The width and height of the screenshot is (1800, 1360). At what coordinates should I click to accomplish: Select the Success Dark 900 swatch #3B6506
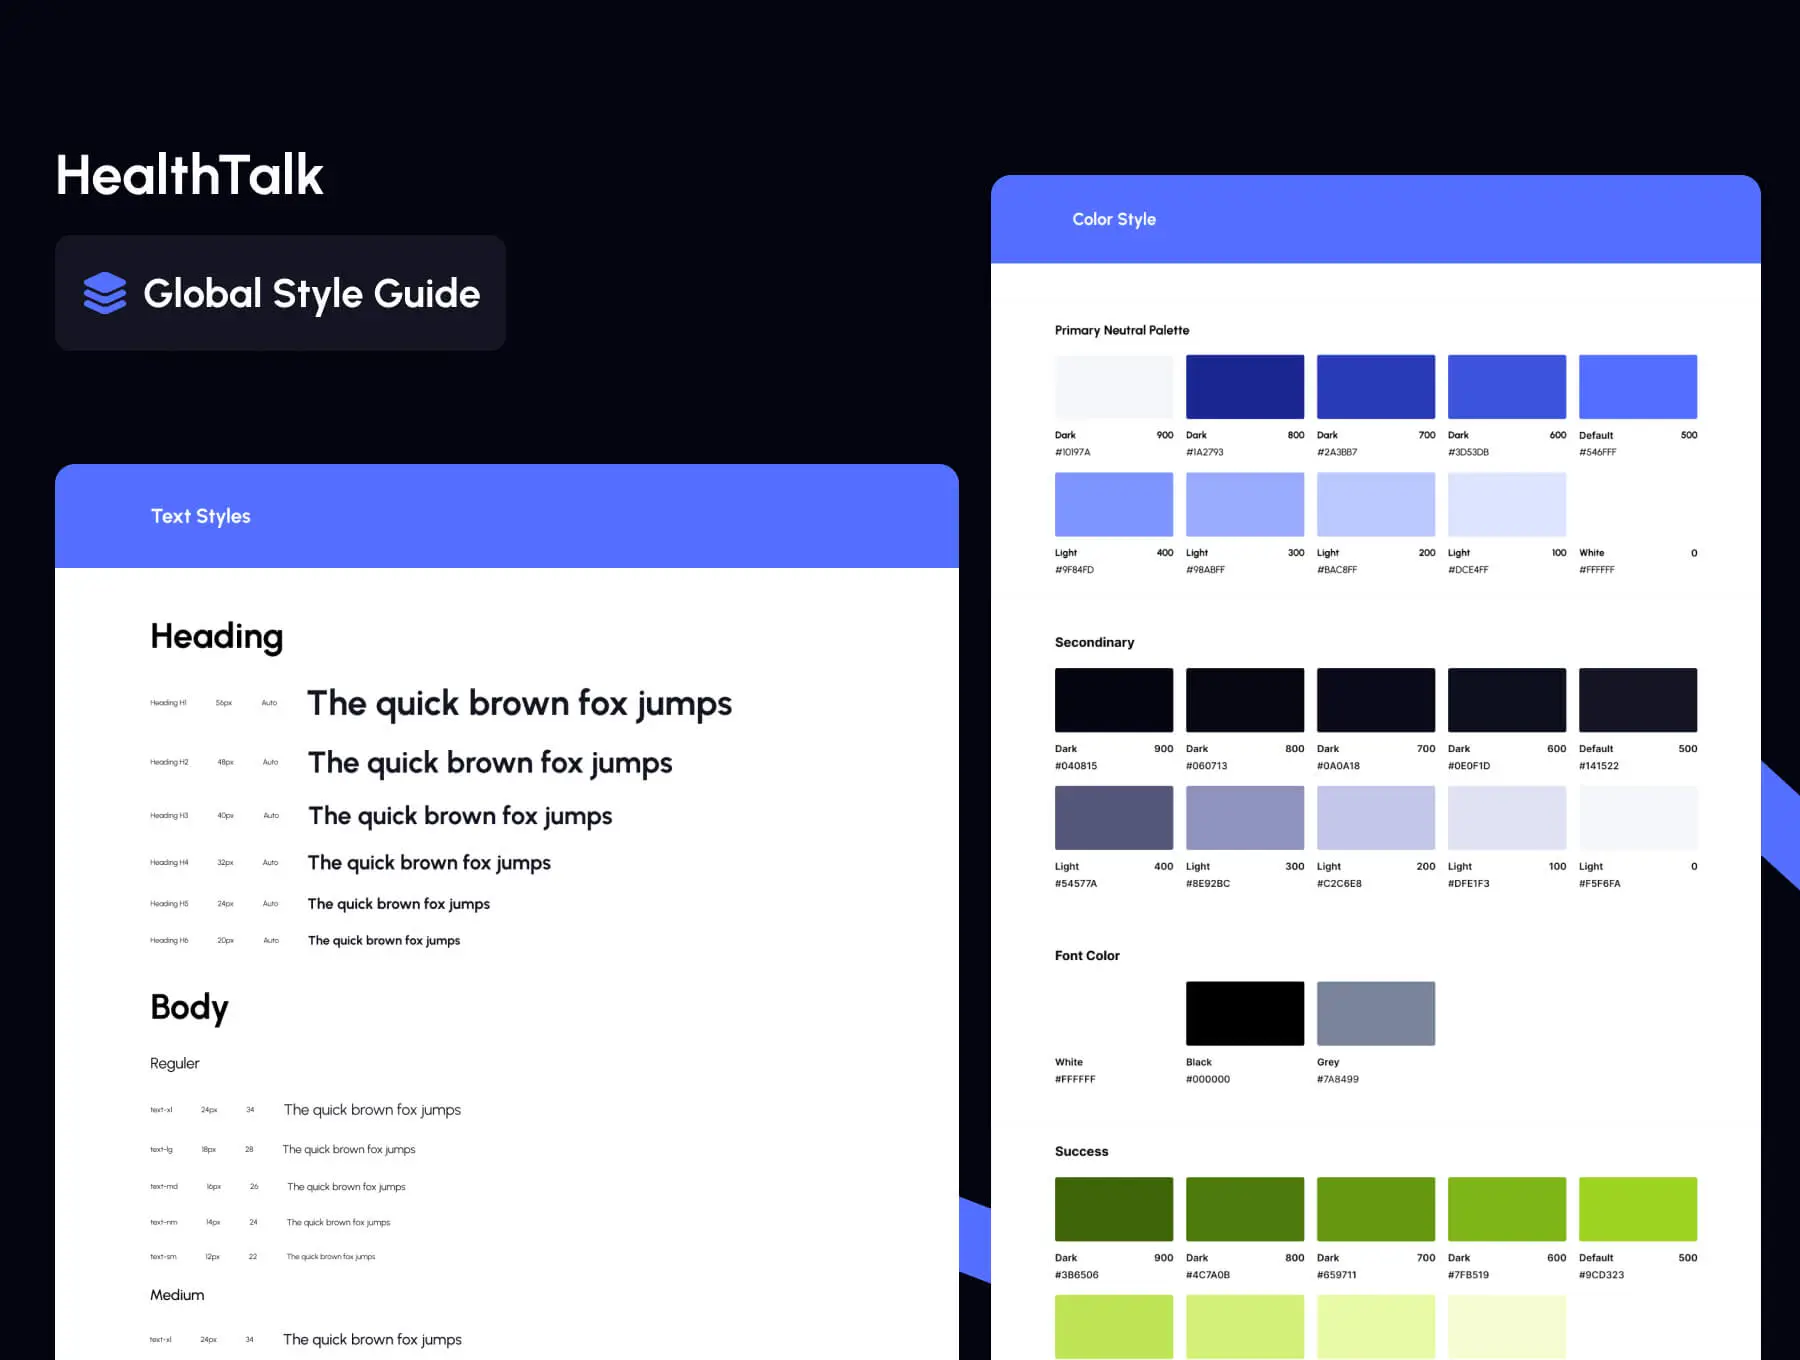coord(1113,1209)
